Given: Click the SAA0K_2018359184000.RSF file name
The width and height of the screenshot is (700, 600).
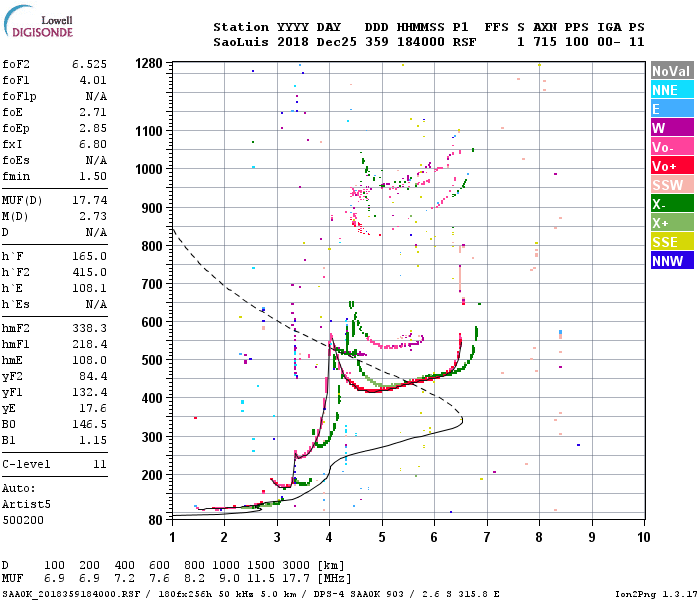Looking at the screenshot, I should coord(71,594).
